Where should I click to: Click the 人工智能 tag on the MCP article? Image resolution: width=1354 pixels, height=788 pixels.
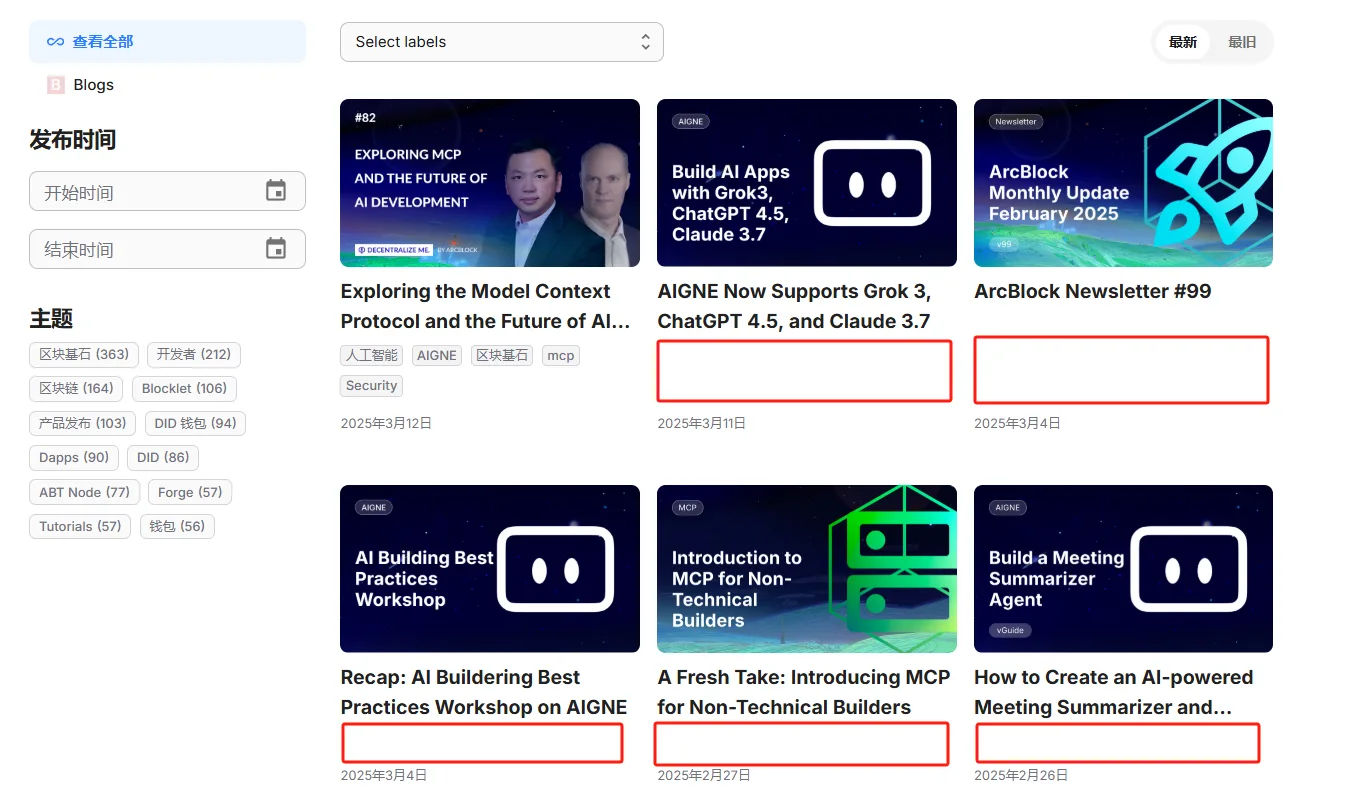pos(371,355)
